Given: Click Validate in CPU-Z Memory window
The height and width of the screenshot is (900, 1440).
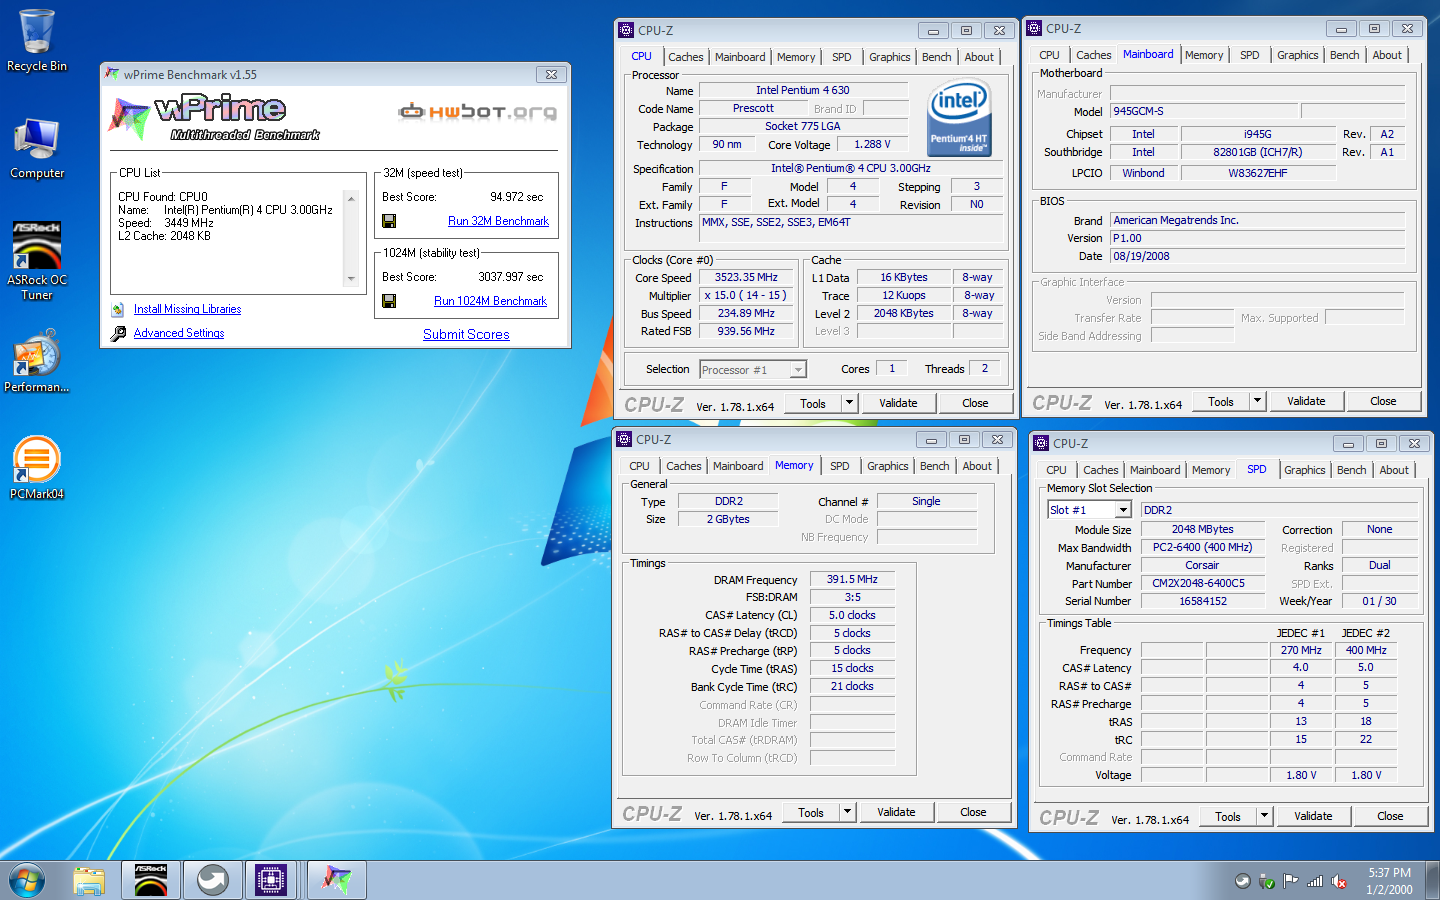Looking at the screenshot, I should click(896, 812).
